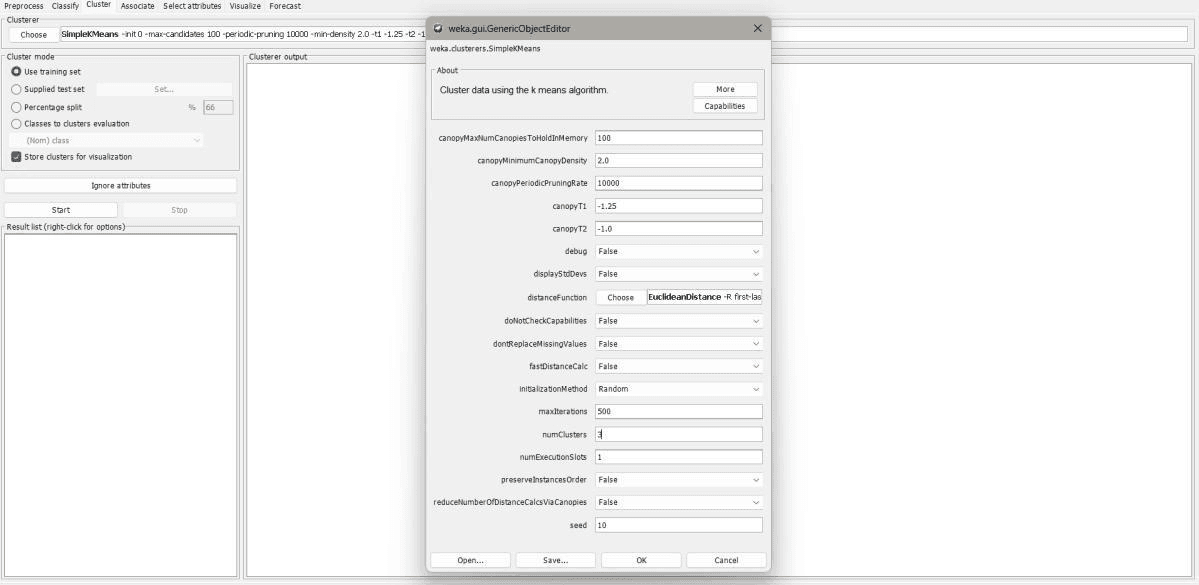The image size is (1199, 585).
Task: Select Classes to clusters evaluation
Action: [16, 123]
